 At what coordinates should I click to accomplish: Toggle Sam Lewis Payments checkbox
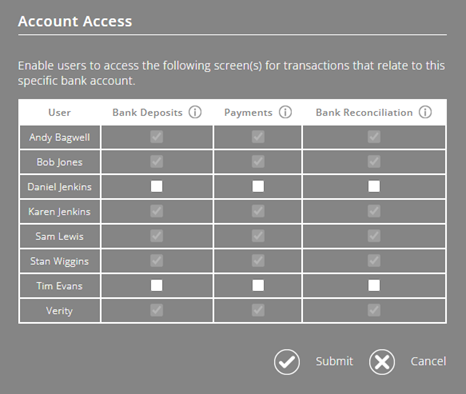pyautogui.click(x=258, y=236)
